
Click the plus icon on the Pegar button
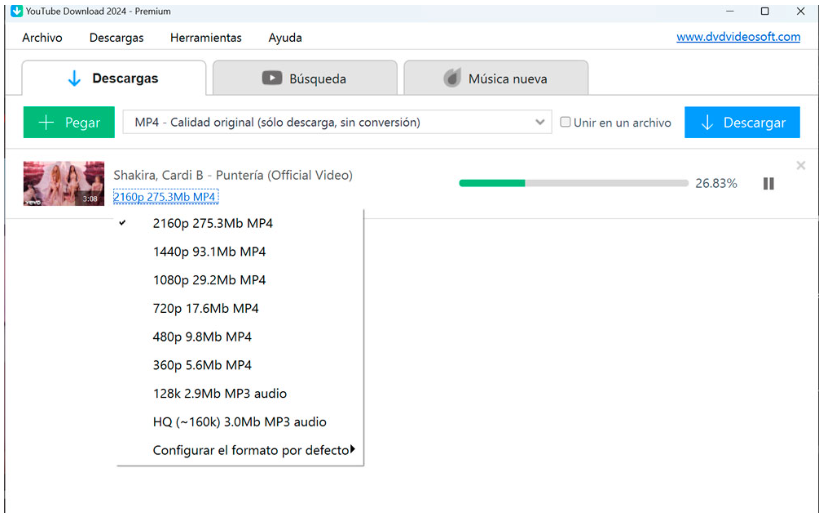coord(46,122)
